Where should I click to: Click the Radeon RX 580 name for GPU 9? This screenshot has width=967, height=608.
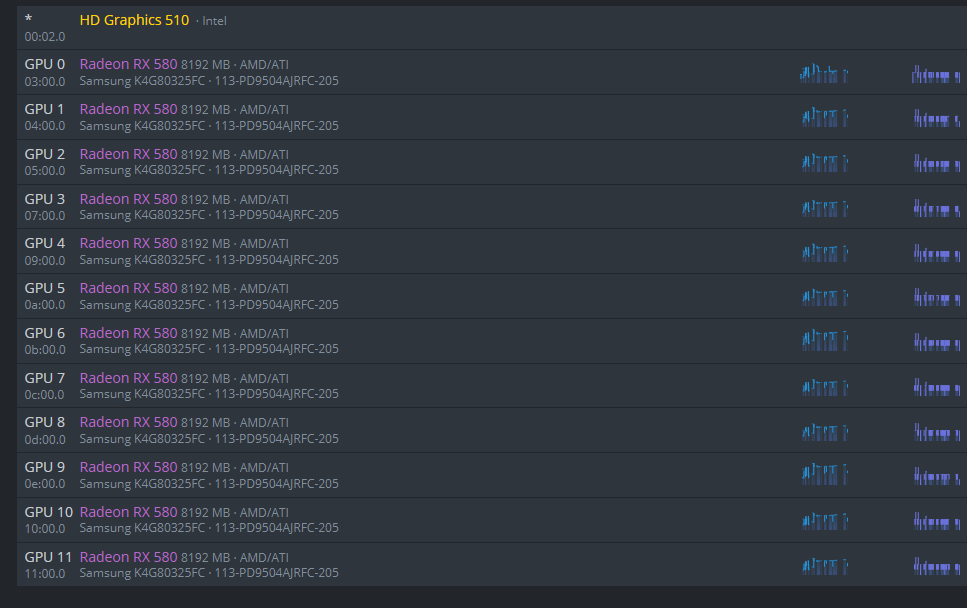(x=128, y=467)
